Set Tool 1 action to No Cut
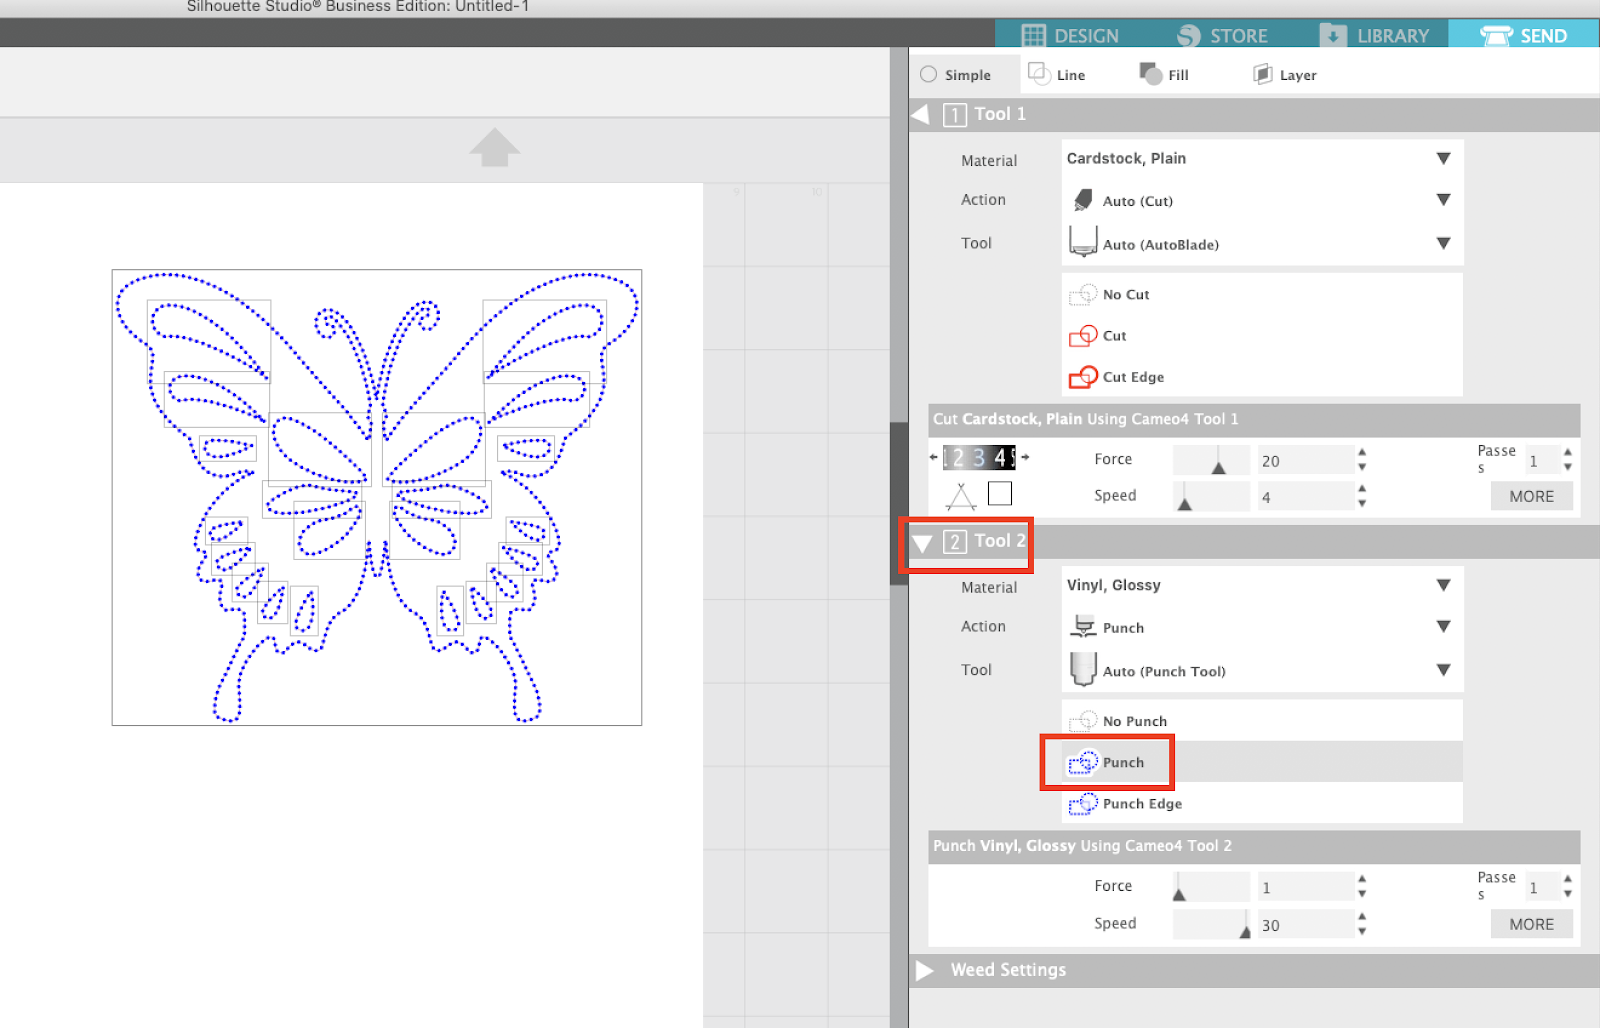Image resolution: width=1600 pixels, height=1028 pixels. coord(1125,294)
